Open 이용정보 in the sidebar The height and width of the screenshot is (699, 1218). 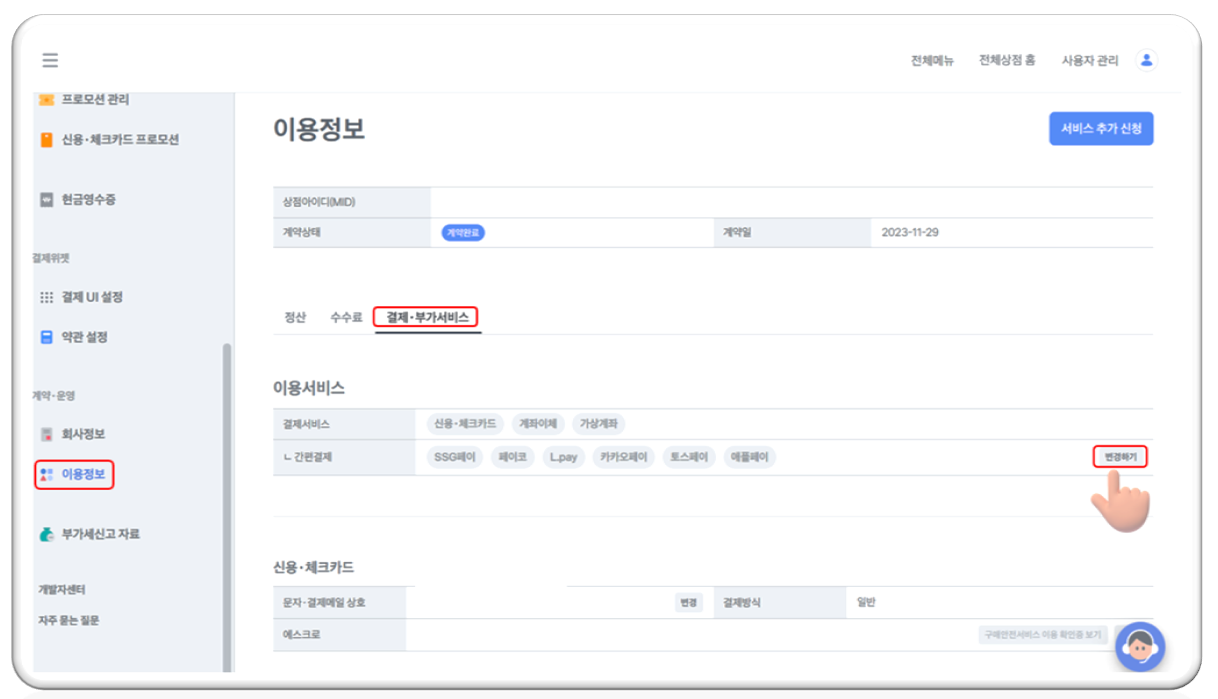[75, 475]
